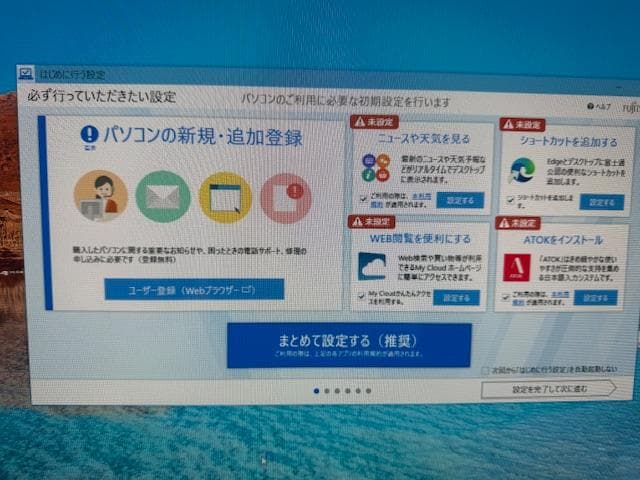640x480 pixels.
Task: Select the third page indicator dot
Action: tap(337, 391)
